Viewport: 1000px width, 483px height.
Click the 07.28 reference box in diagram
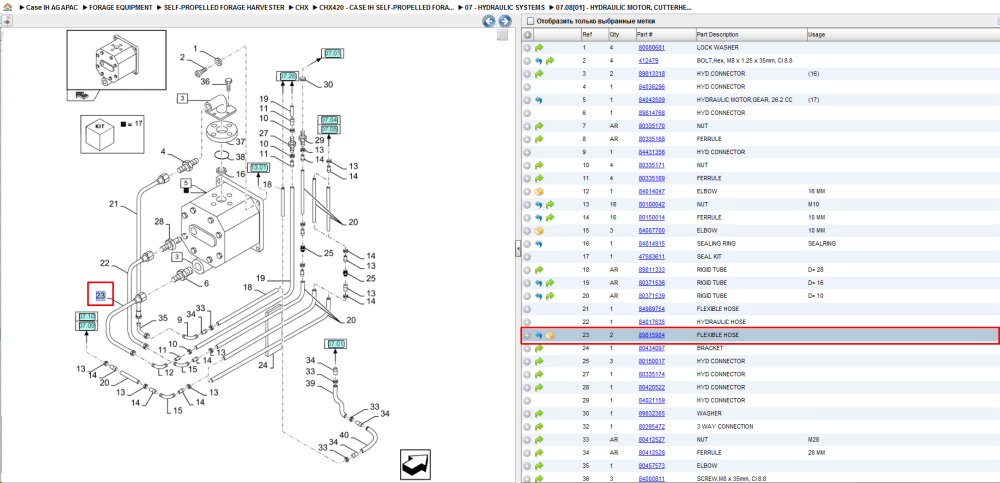(287, 76)
